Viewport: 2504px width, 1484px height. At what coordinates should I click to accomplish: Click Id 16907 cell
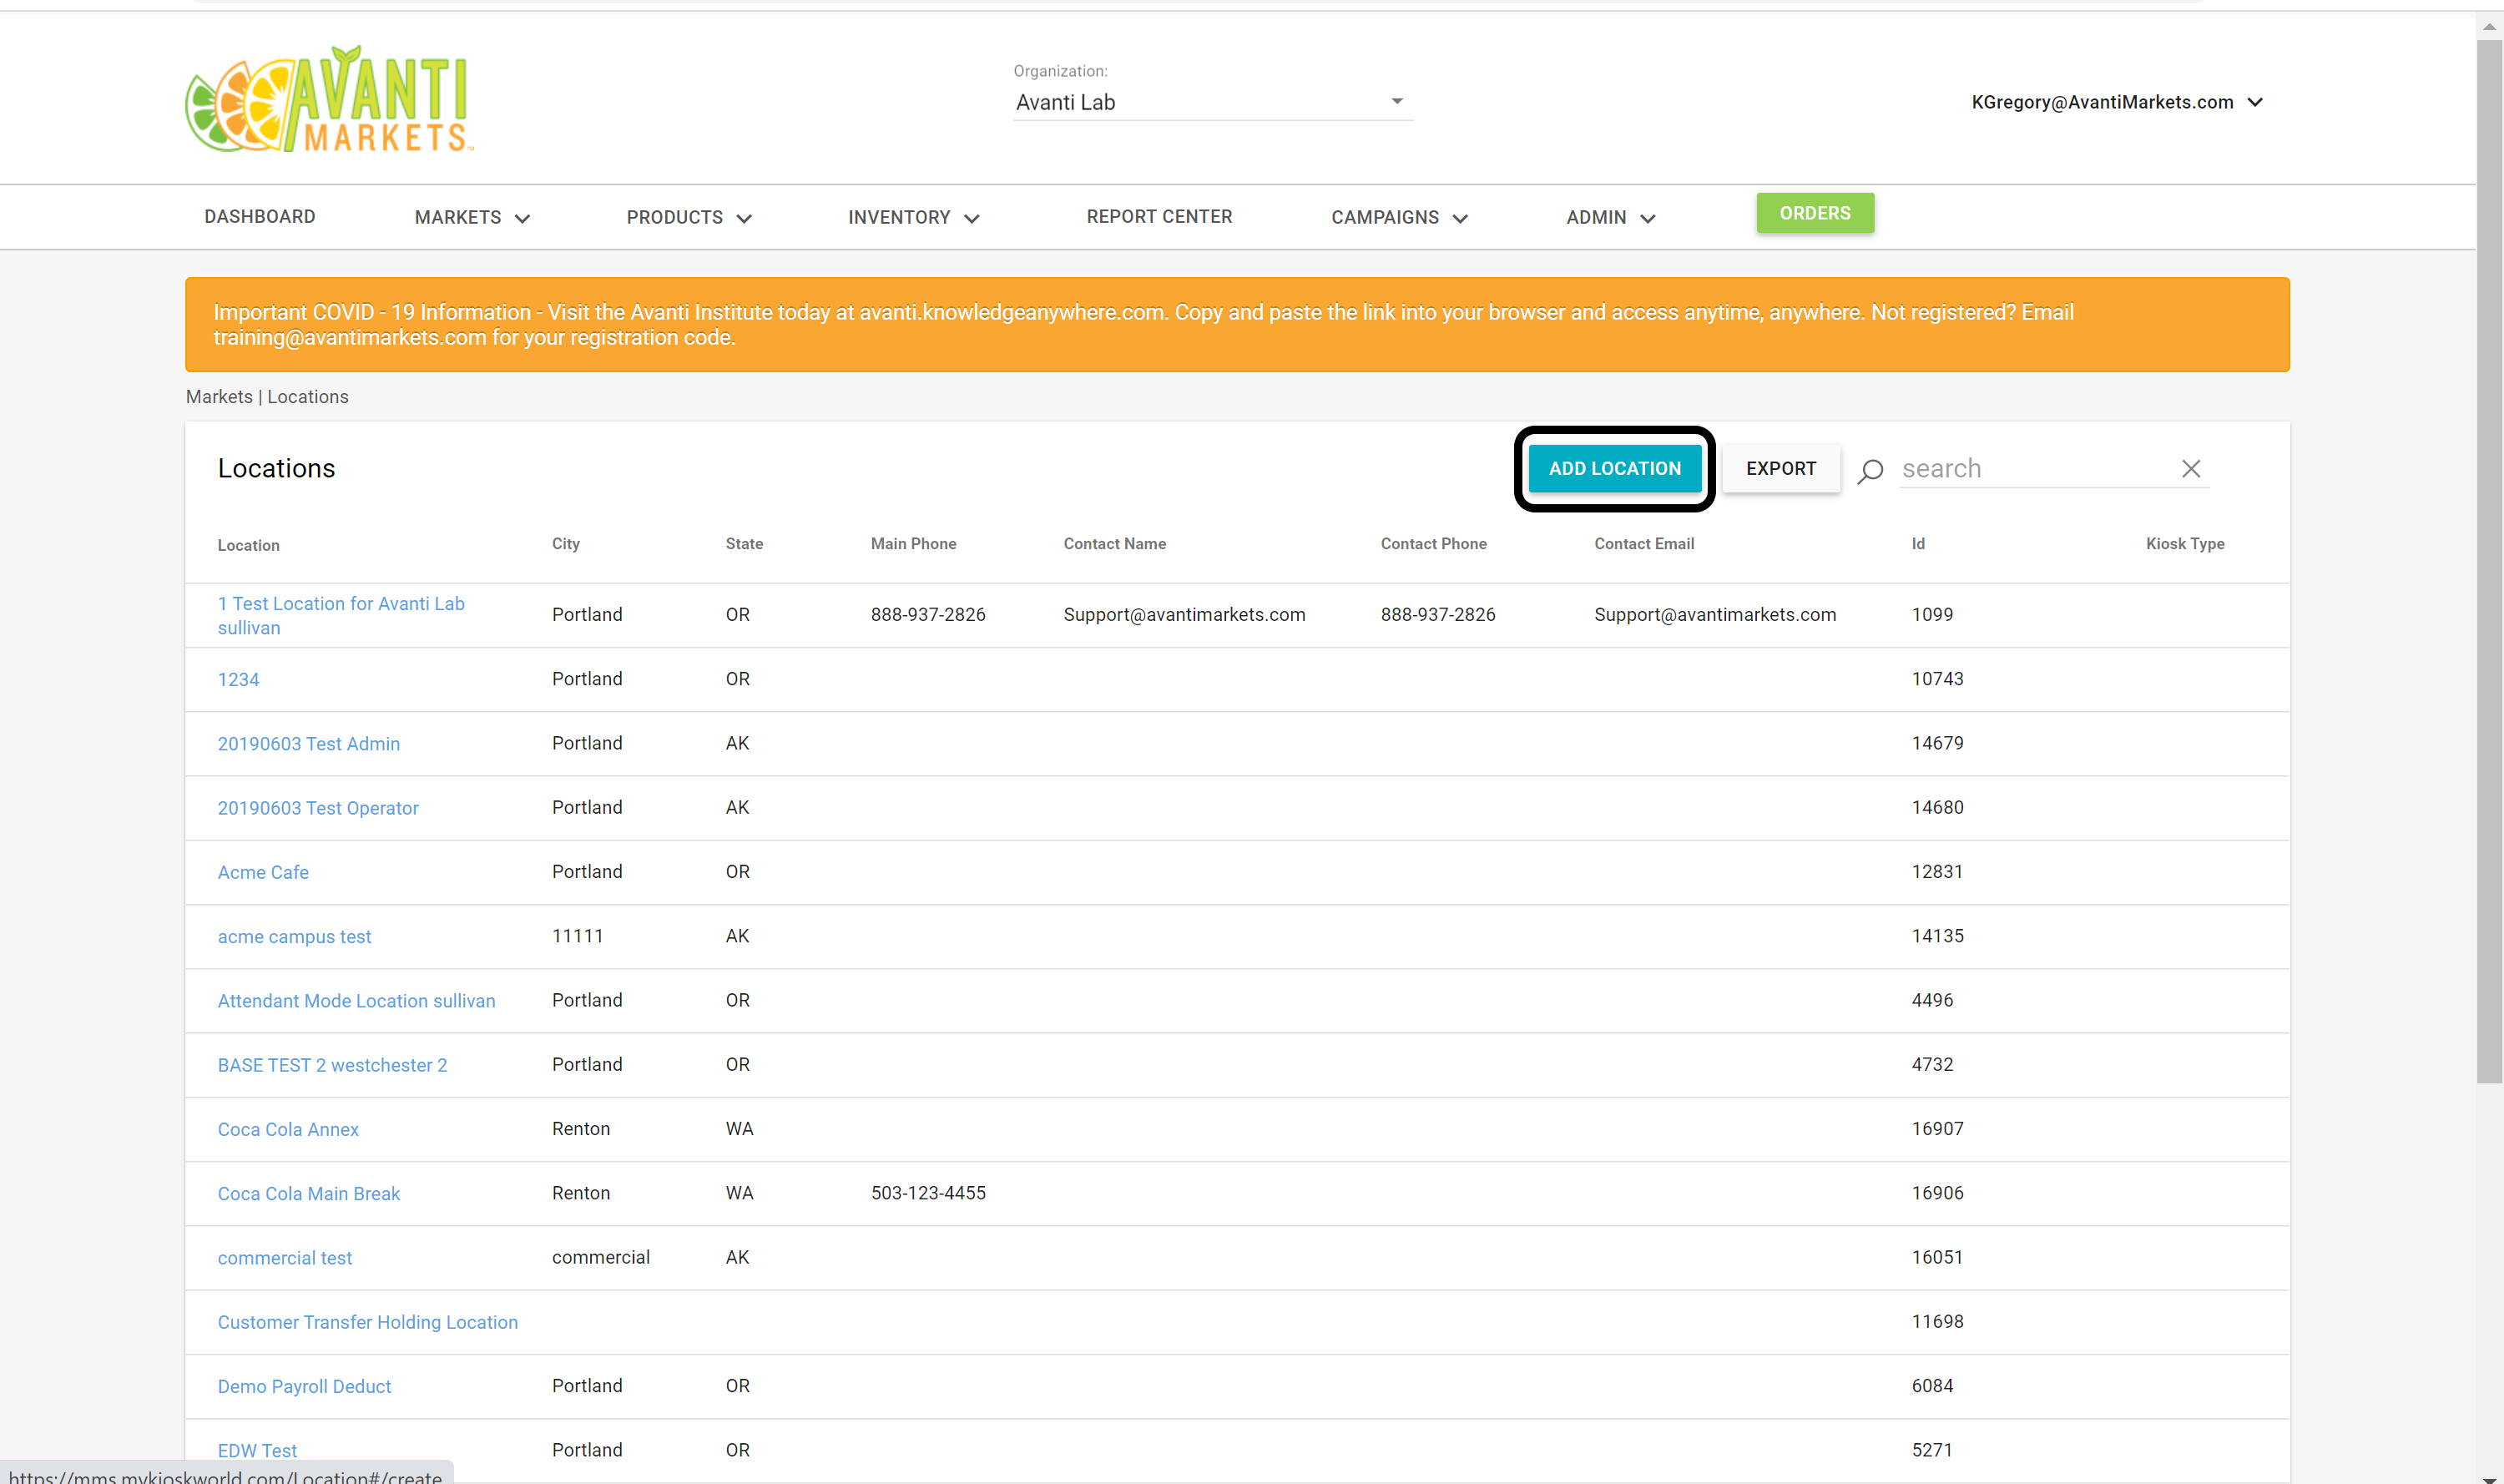pos(1937,1129)
